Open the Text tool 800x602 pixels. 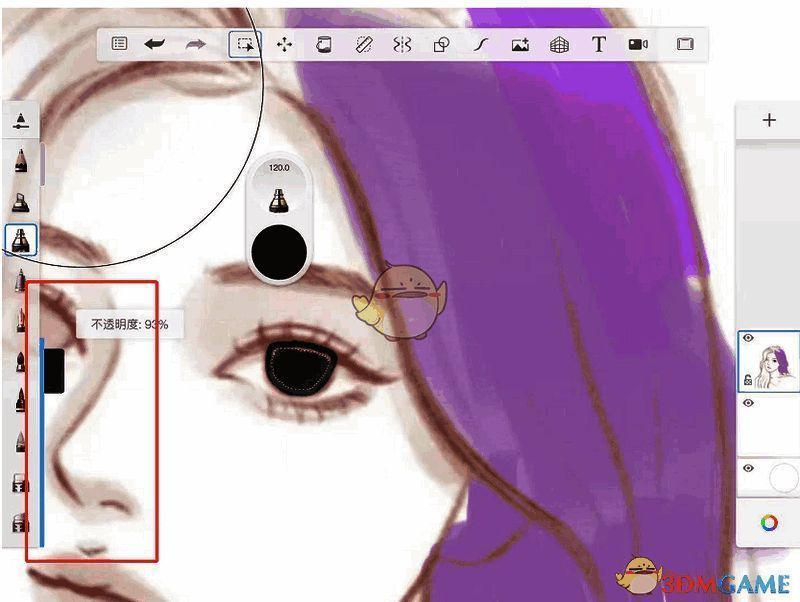[x=599, y=45]
